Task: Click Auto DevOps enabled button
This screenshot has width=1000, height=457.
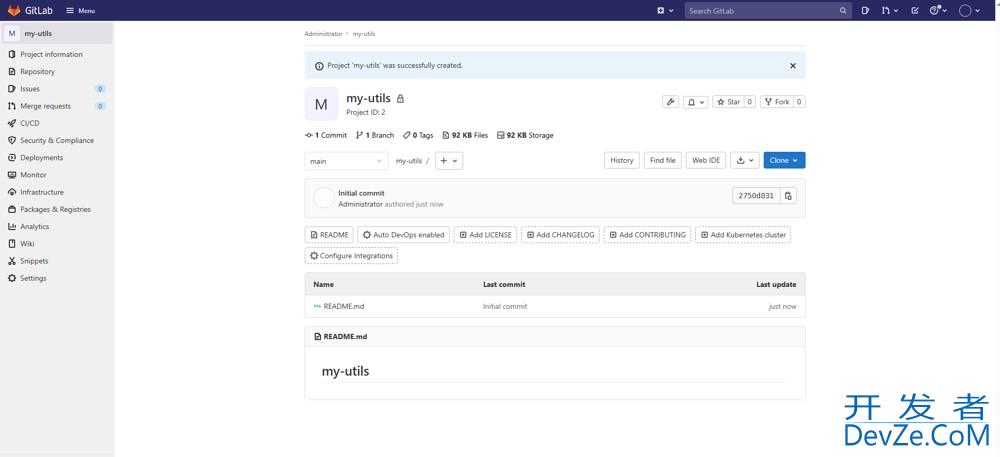Action: 404,235
